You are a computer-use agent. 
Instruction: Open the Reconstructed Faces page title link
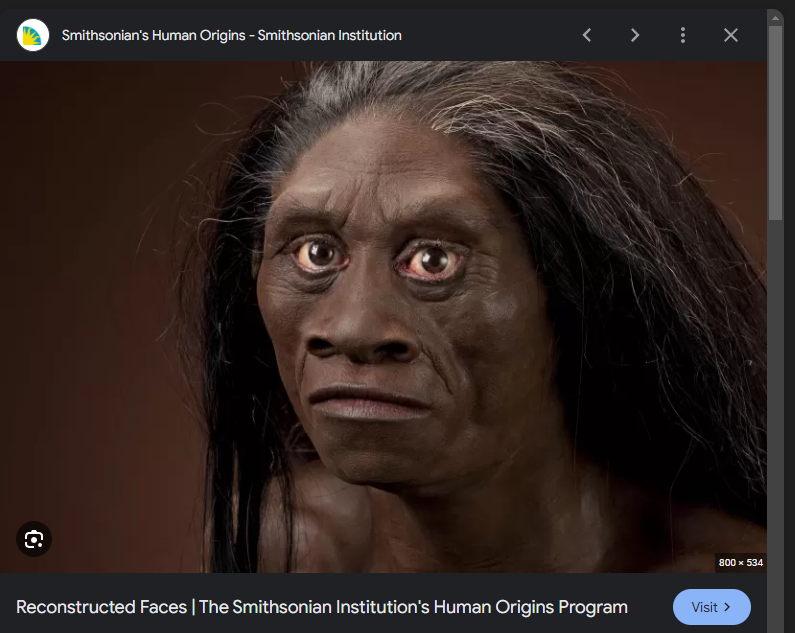[x=322, y=607]
